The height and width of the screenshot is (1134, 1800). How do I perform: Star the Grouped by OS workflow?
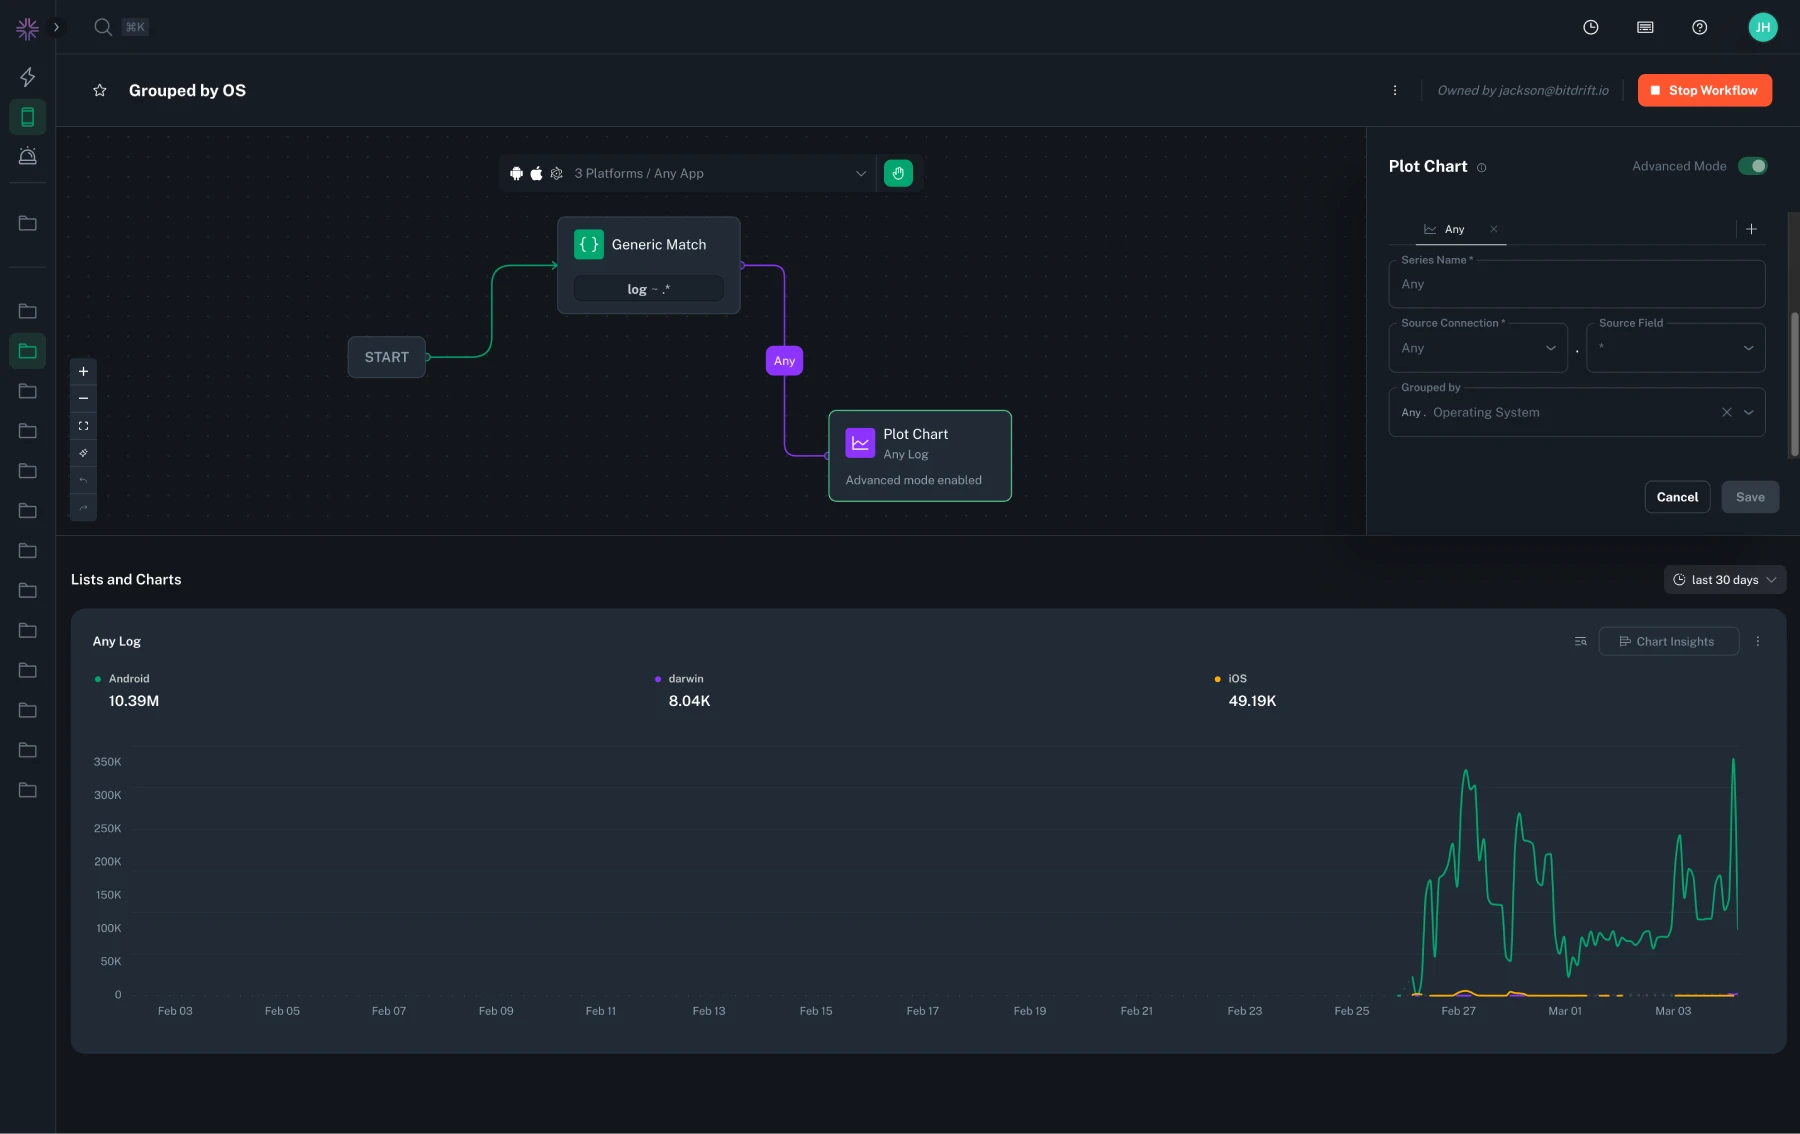(100, 91)
